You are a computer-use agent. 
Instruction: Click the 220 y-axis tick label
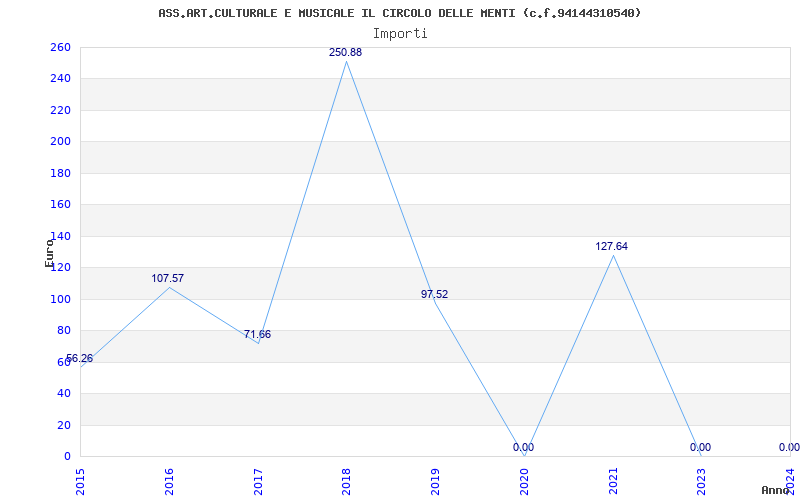(x=60, y=110)
